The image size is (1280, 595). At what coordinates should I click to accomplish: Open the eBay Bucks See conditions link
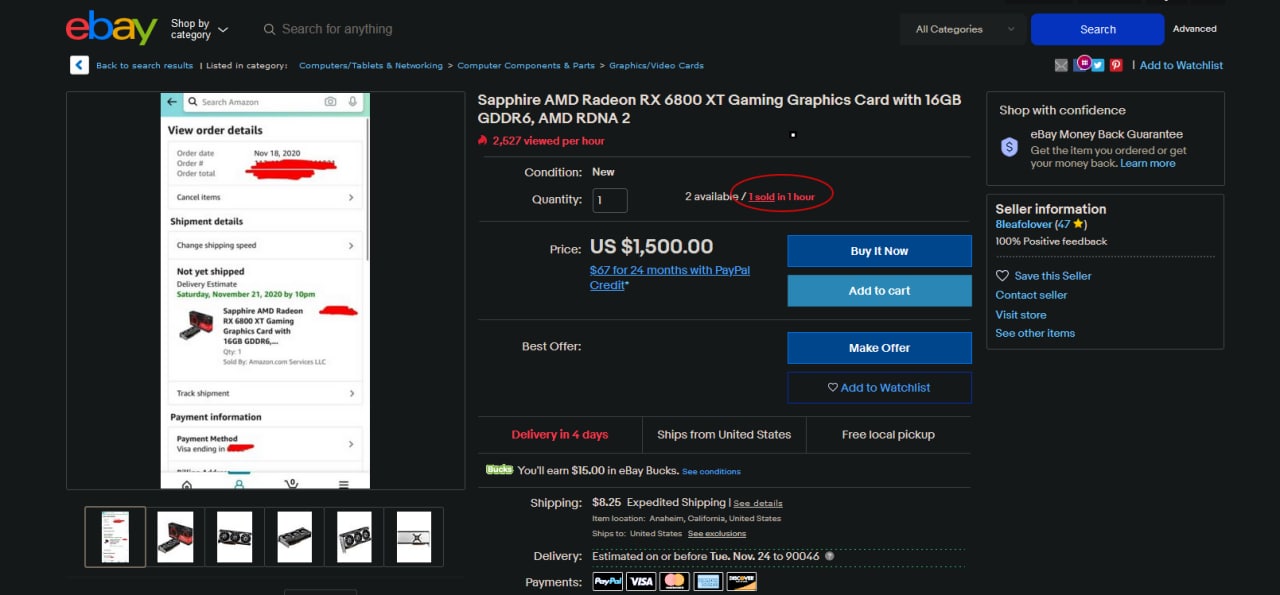(711, 471)
